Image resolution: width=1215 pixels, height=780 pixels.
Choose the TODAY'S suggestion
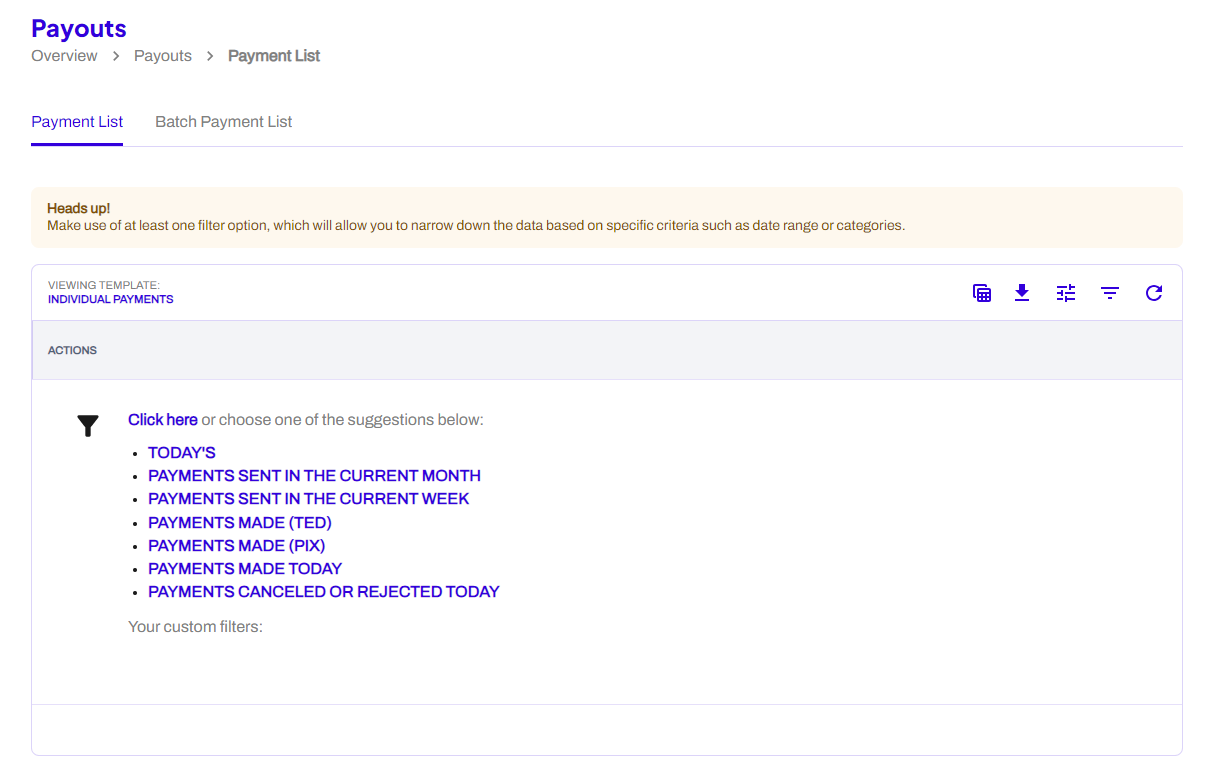[182, 453]
